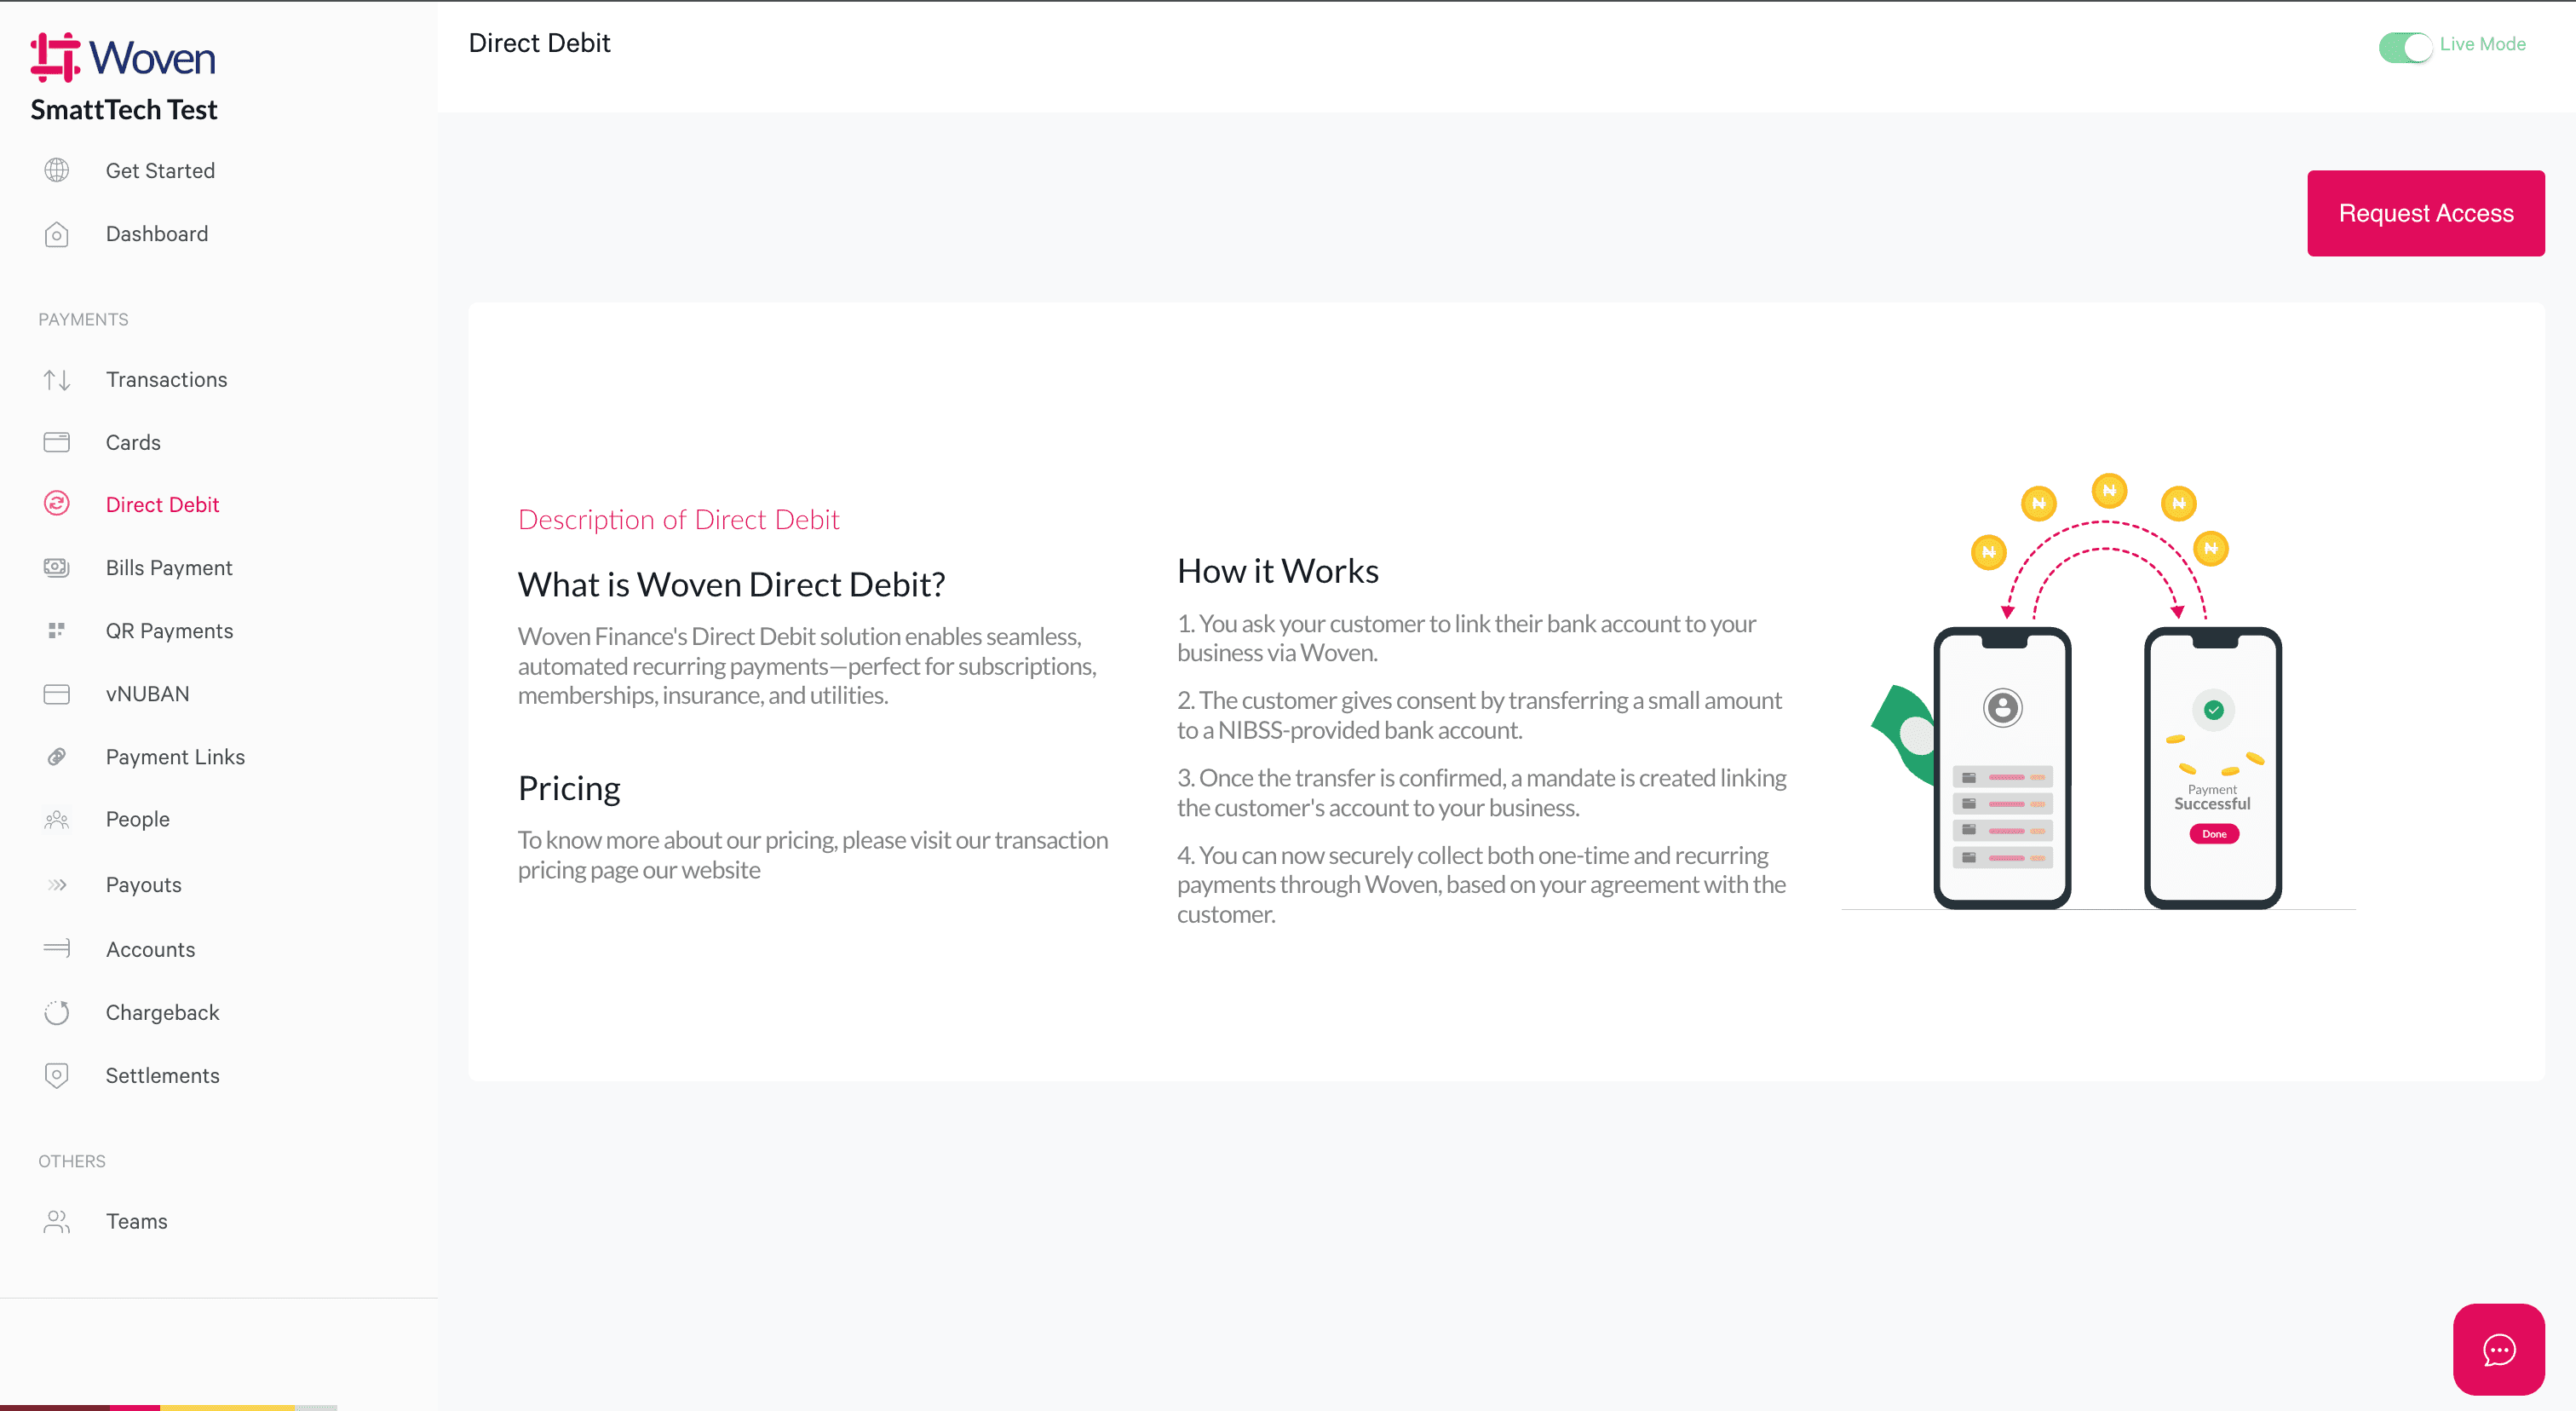The height and width of the screenshot is (1411, 2576).
Task: Select the Direct Debit menu item
Action: pyautogui.click(x=162, y=504)
